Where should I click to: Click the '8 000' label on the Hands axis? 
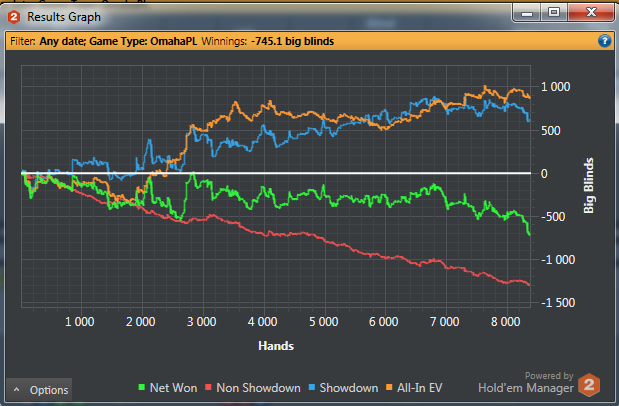coord(505,322)
